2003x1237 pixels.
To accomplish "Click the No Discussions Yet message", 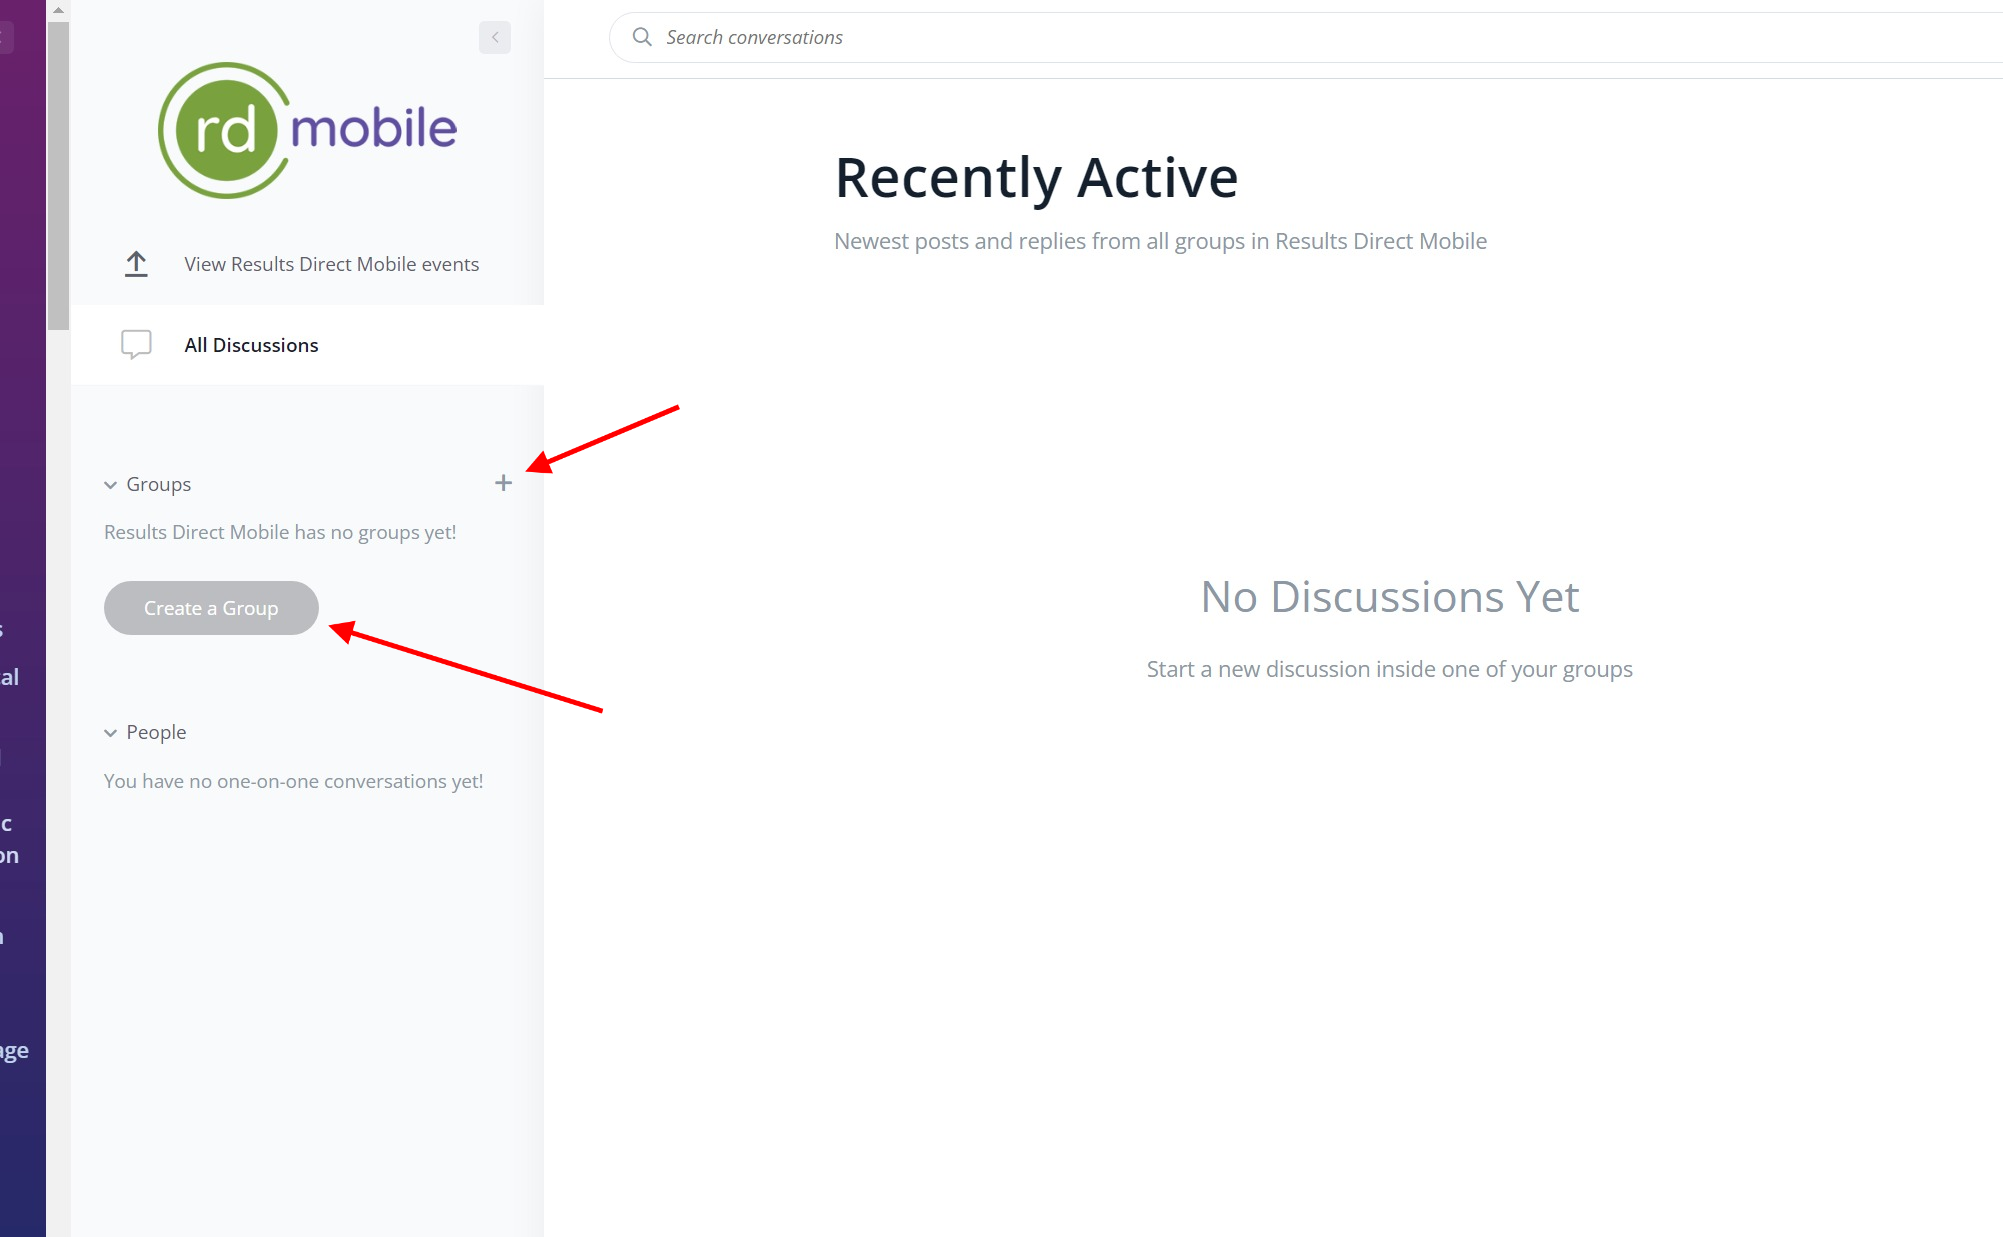I will tap(1389, 597).
